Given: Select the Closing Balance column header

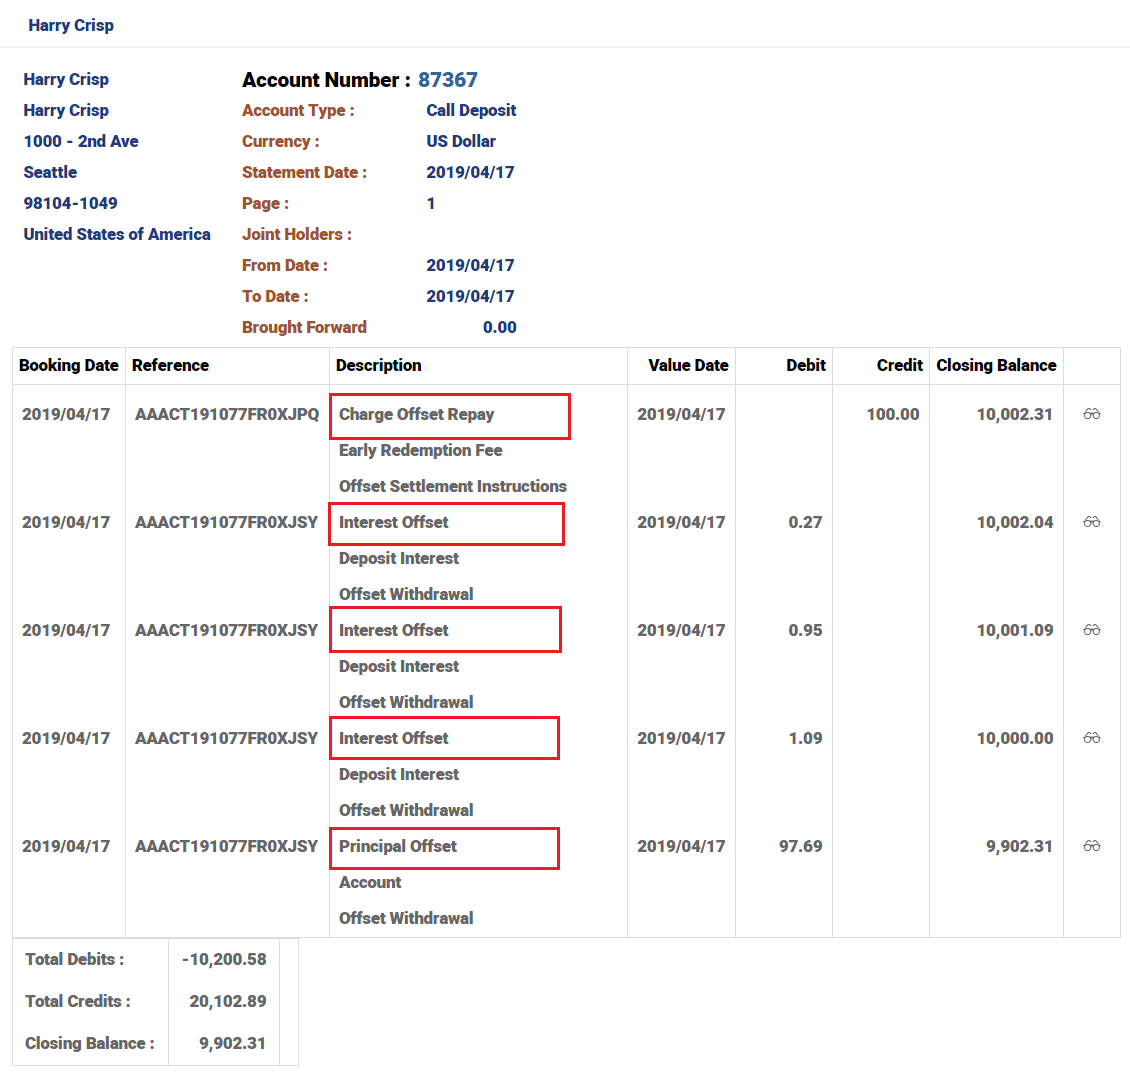Looking at the screenshot, I should click(x=996, y=365).
